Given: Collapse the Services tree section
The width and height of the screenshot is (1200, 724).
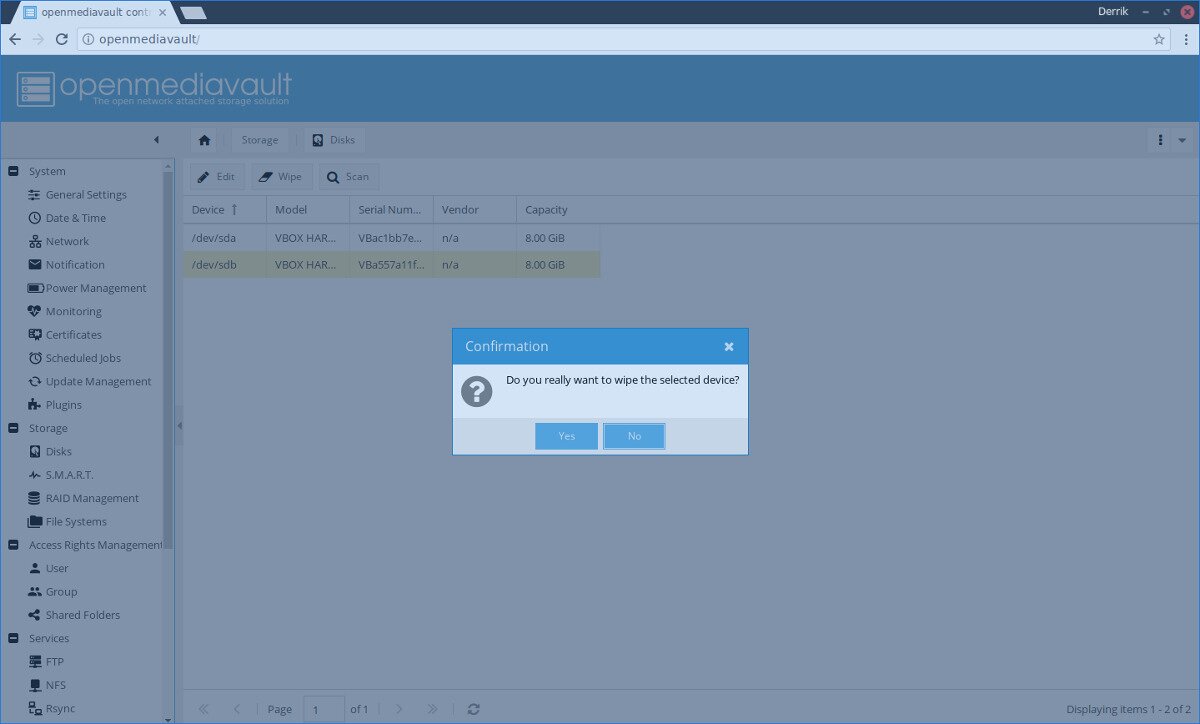Looking at the screenshot, I should point(13,638).
